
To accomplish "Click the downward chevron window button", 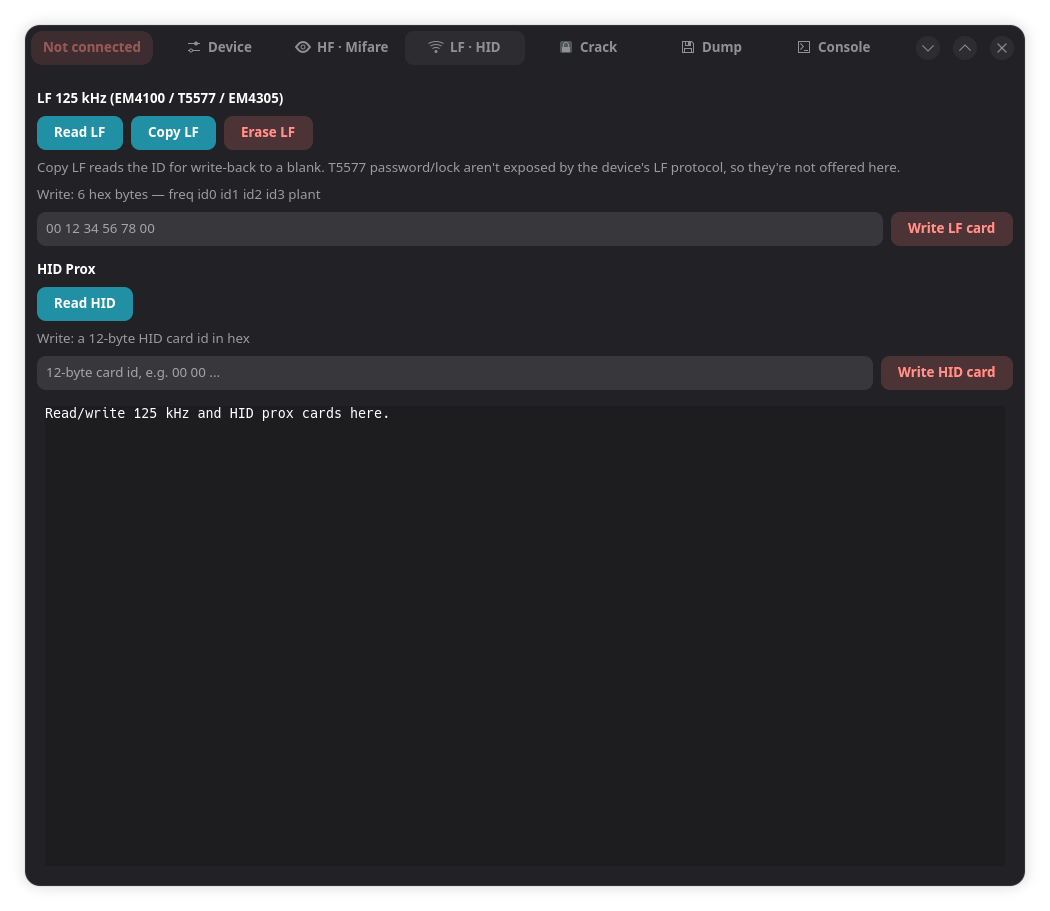I will 927,48.
